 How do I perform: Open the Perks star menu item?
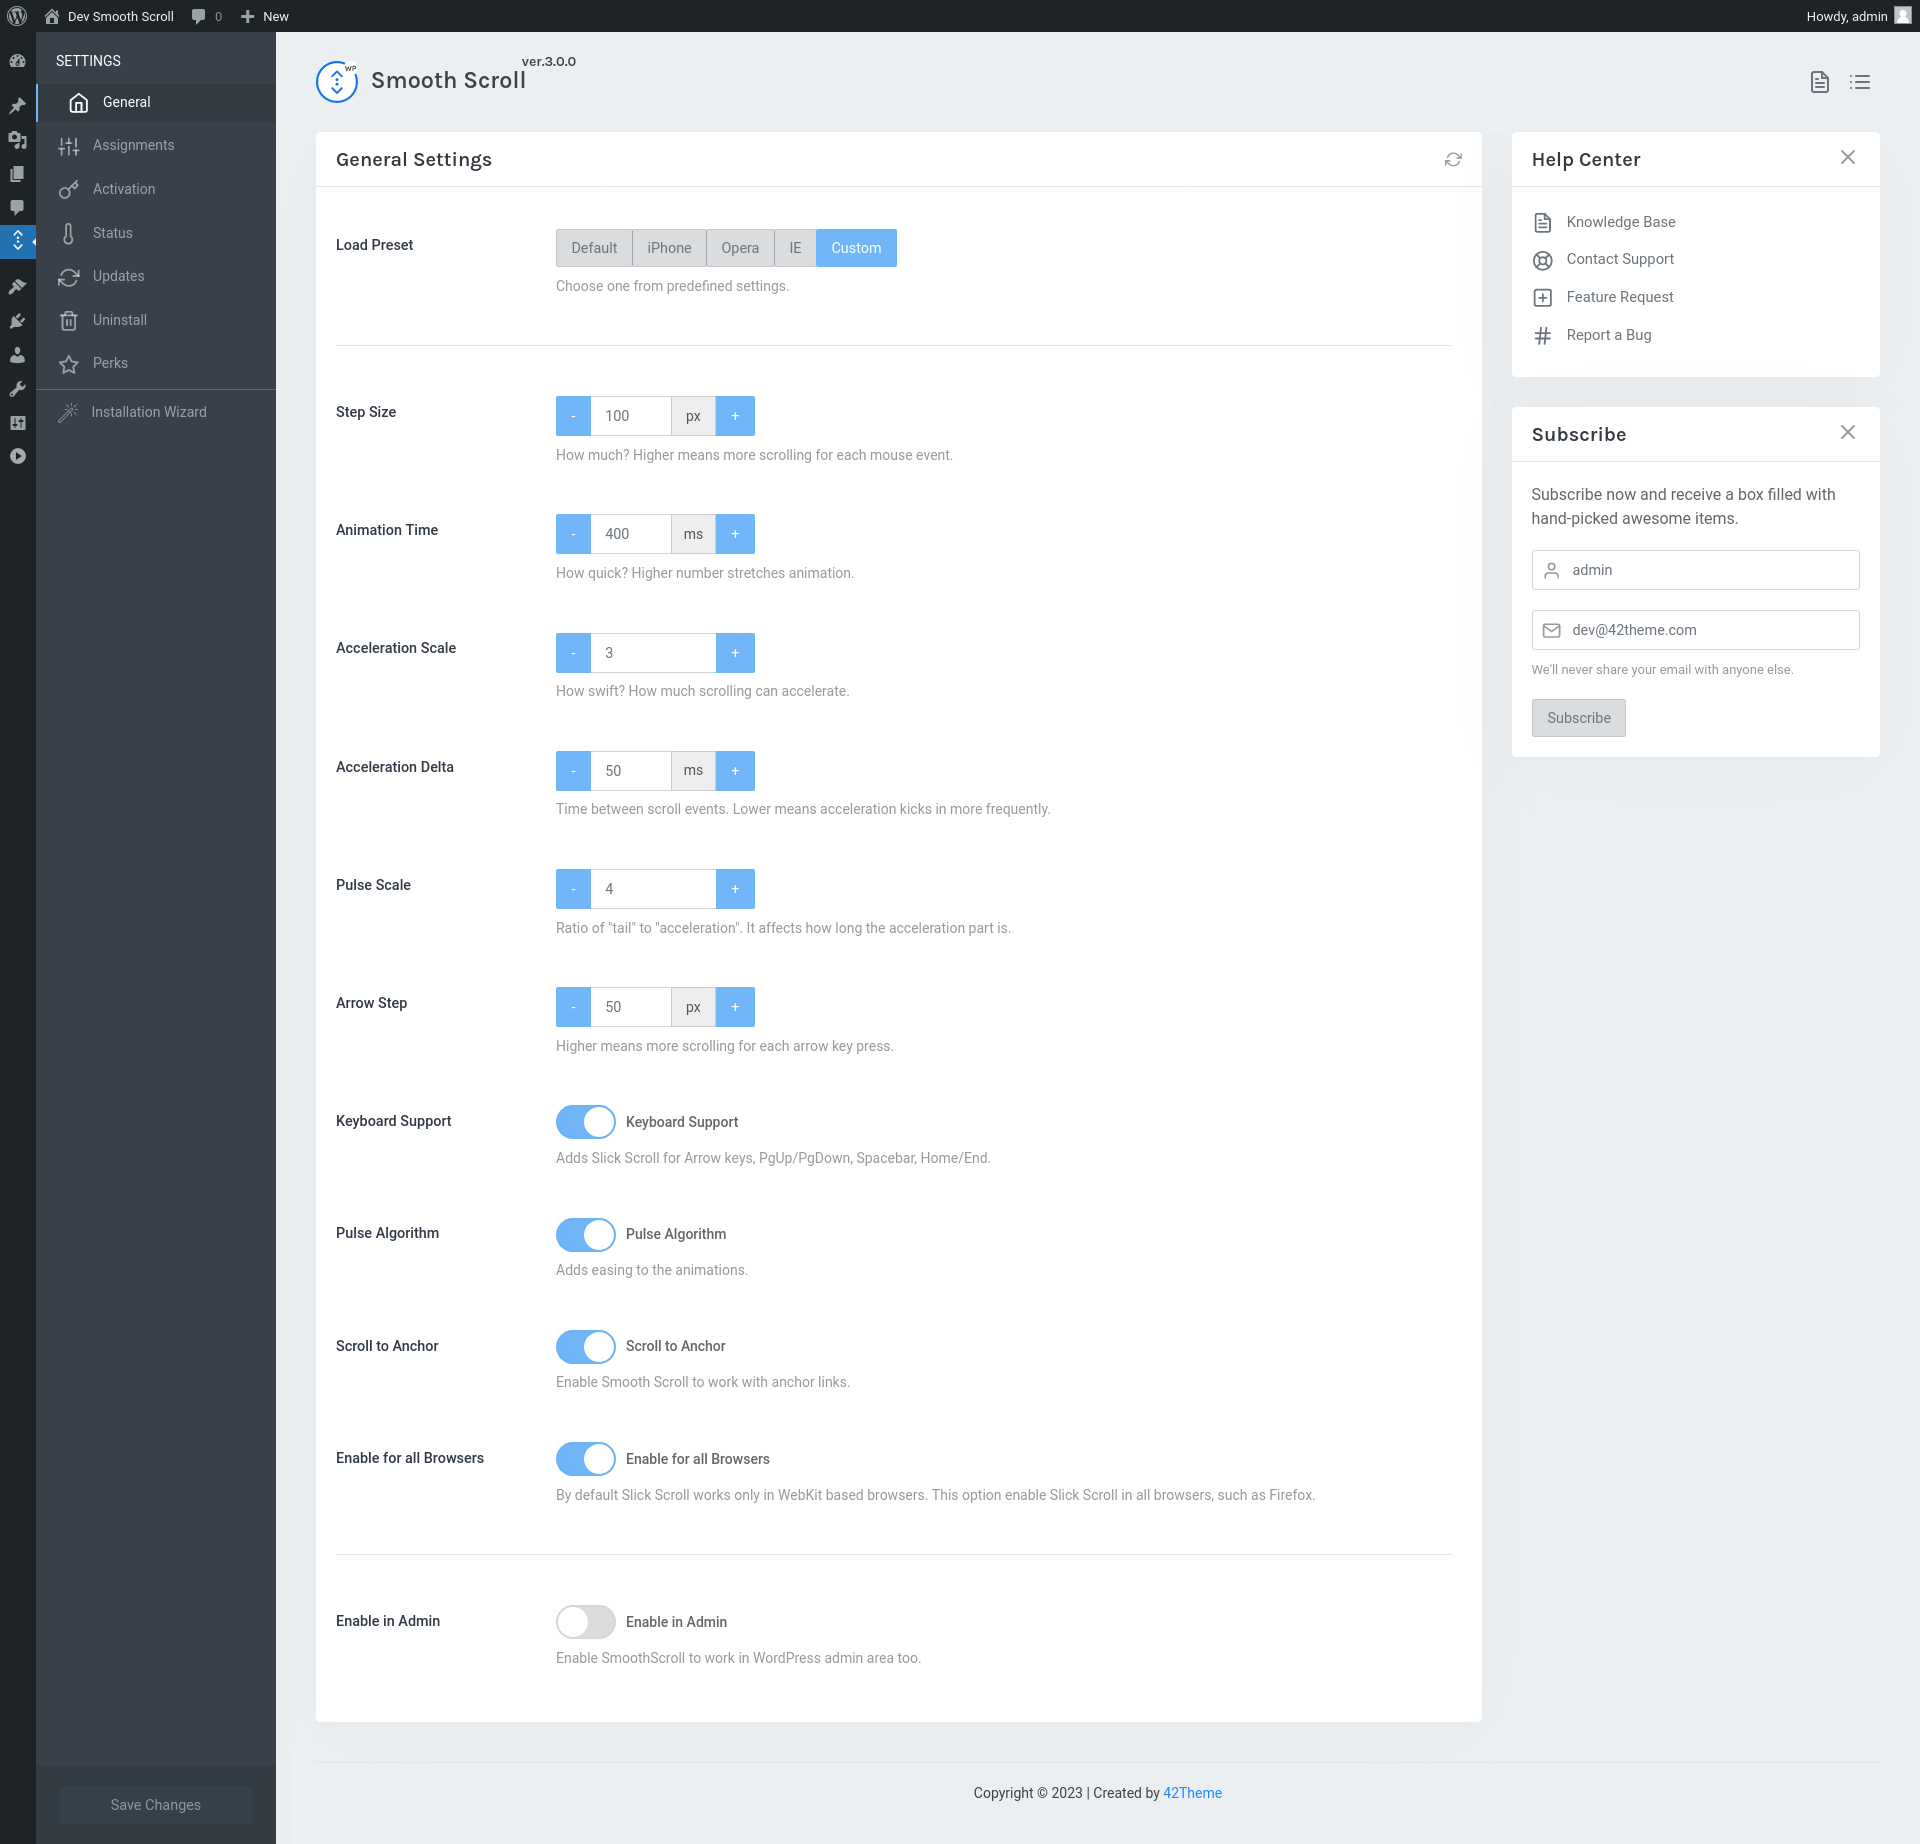tap(110, 363)
